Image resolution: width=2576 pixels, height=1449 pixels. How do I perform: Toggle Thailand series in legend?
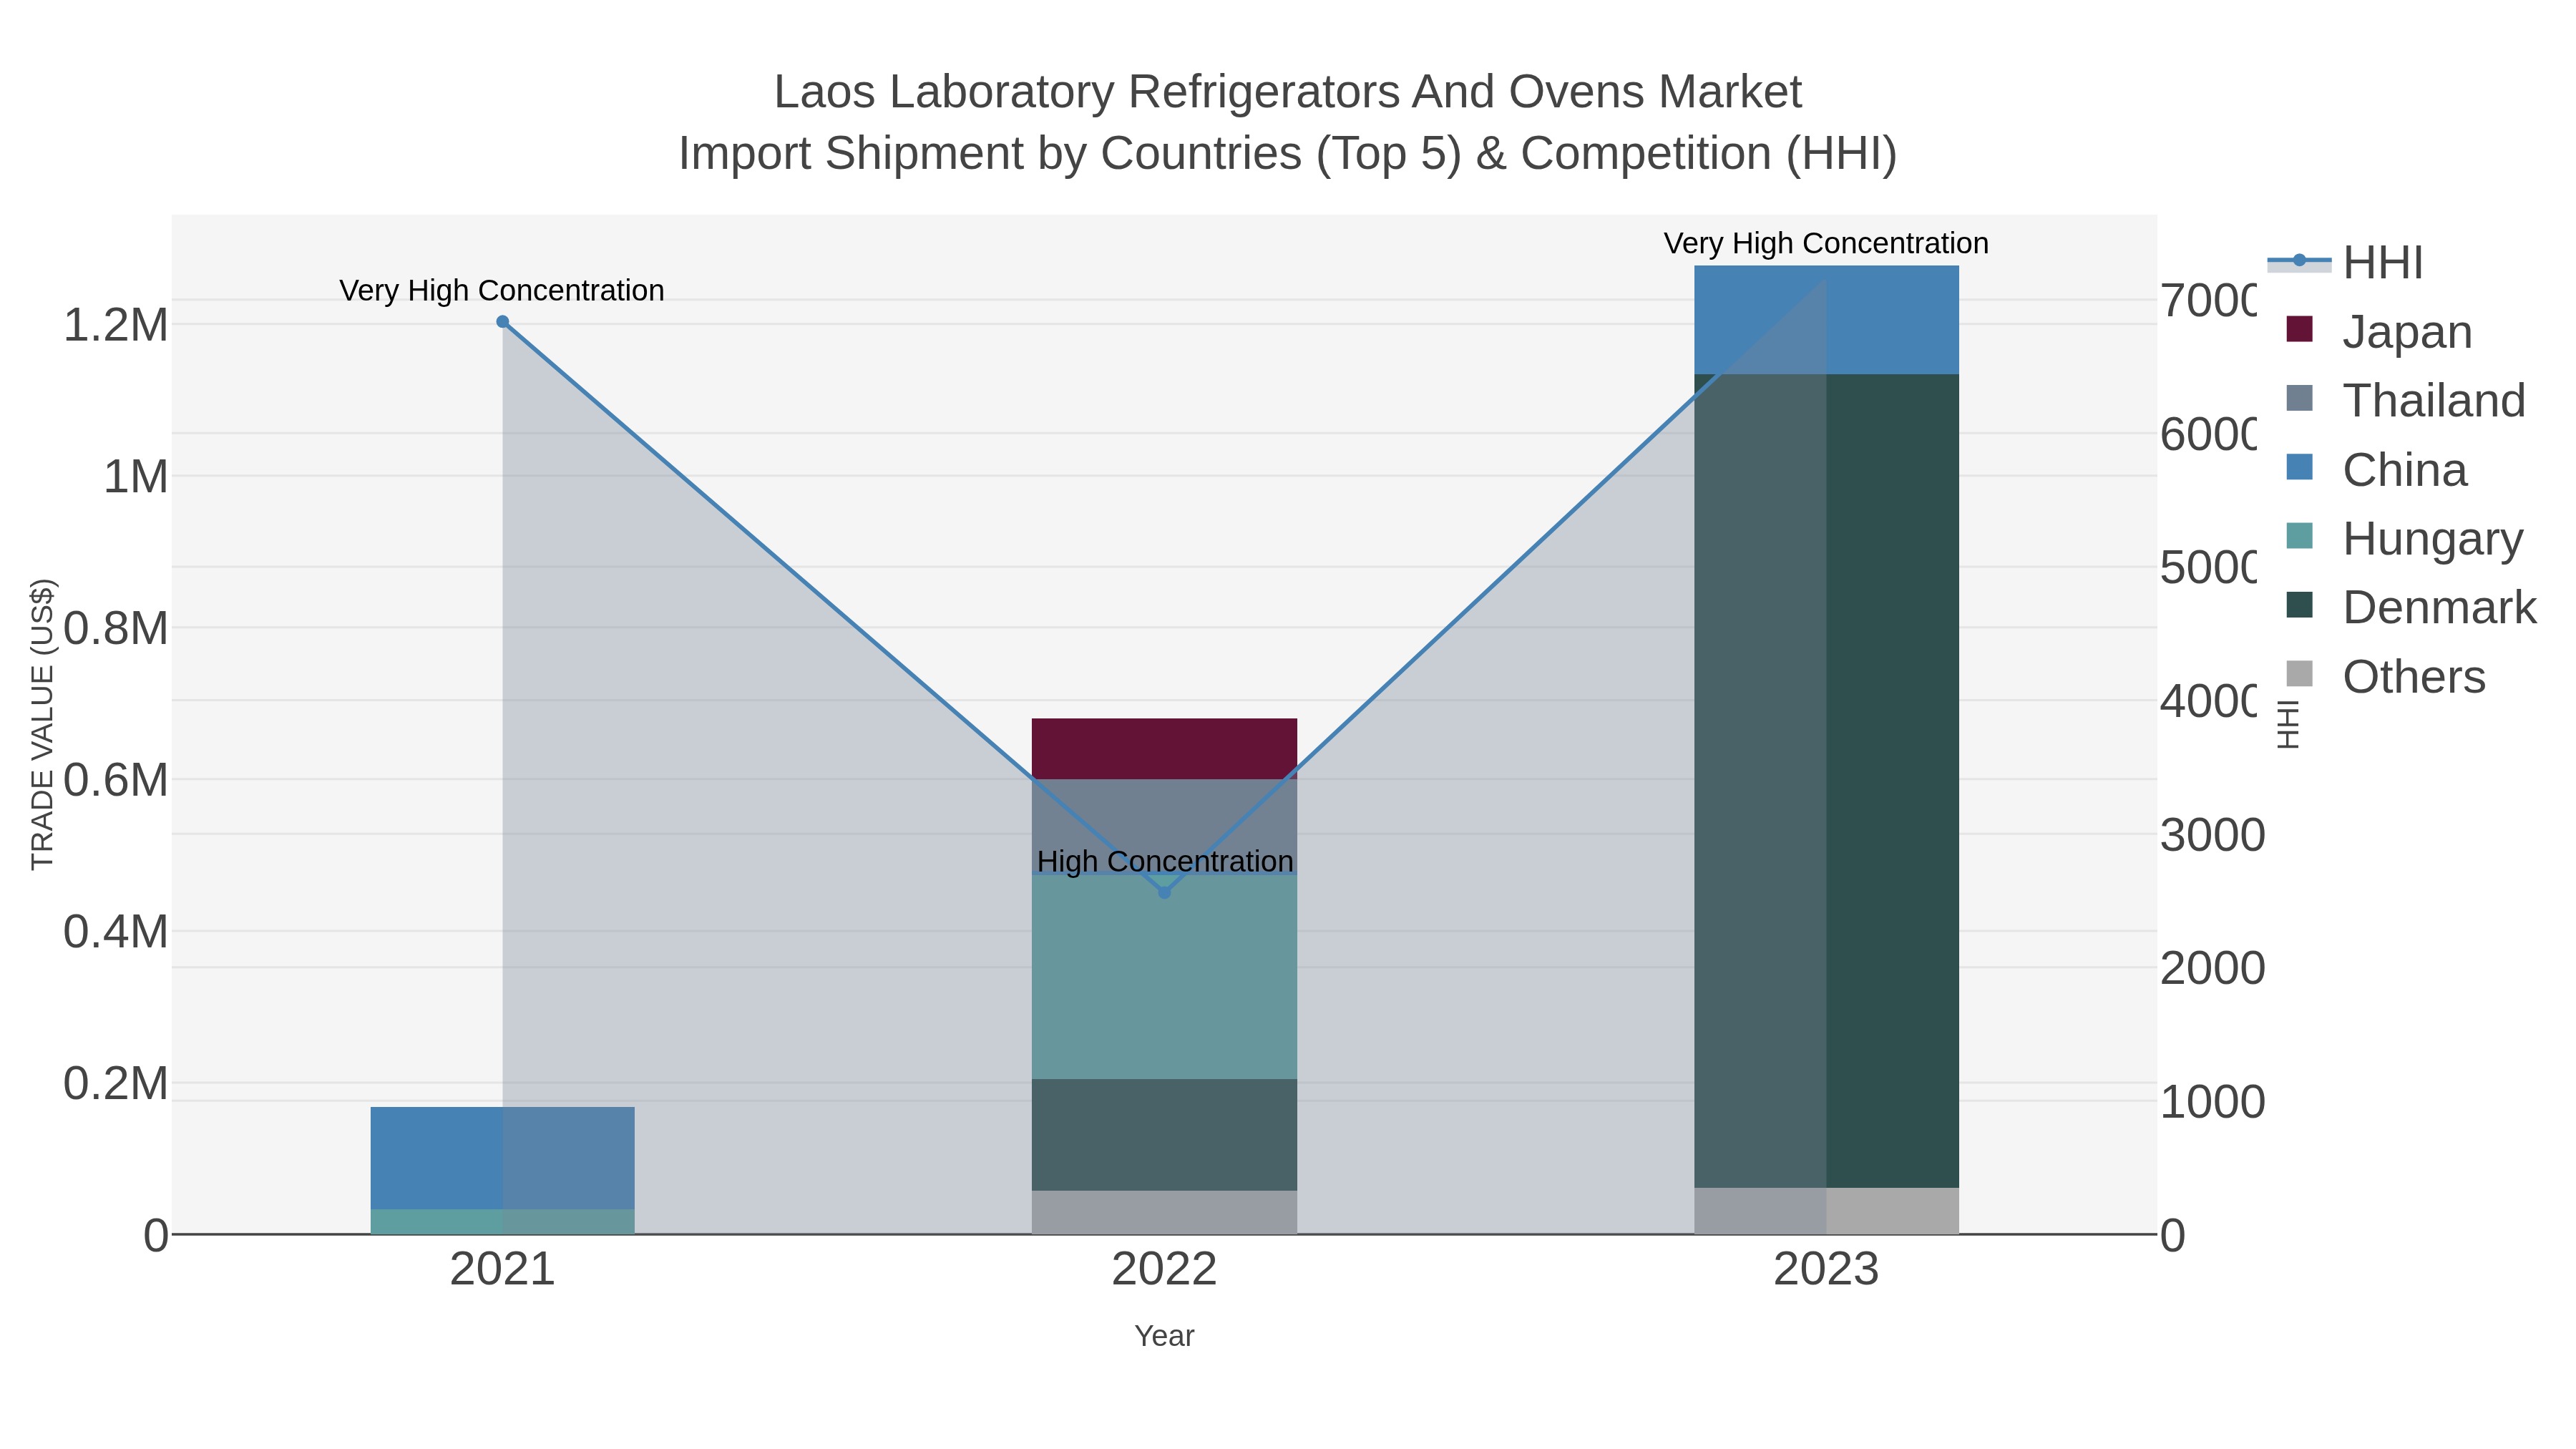click(x=2406, y=400)
